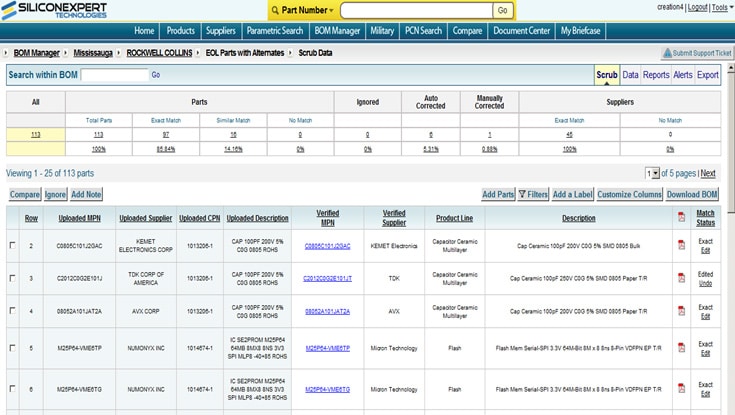The width and height of the screenshot is (735, 415).
Task: Open Document Center
Action: (521, 31)
